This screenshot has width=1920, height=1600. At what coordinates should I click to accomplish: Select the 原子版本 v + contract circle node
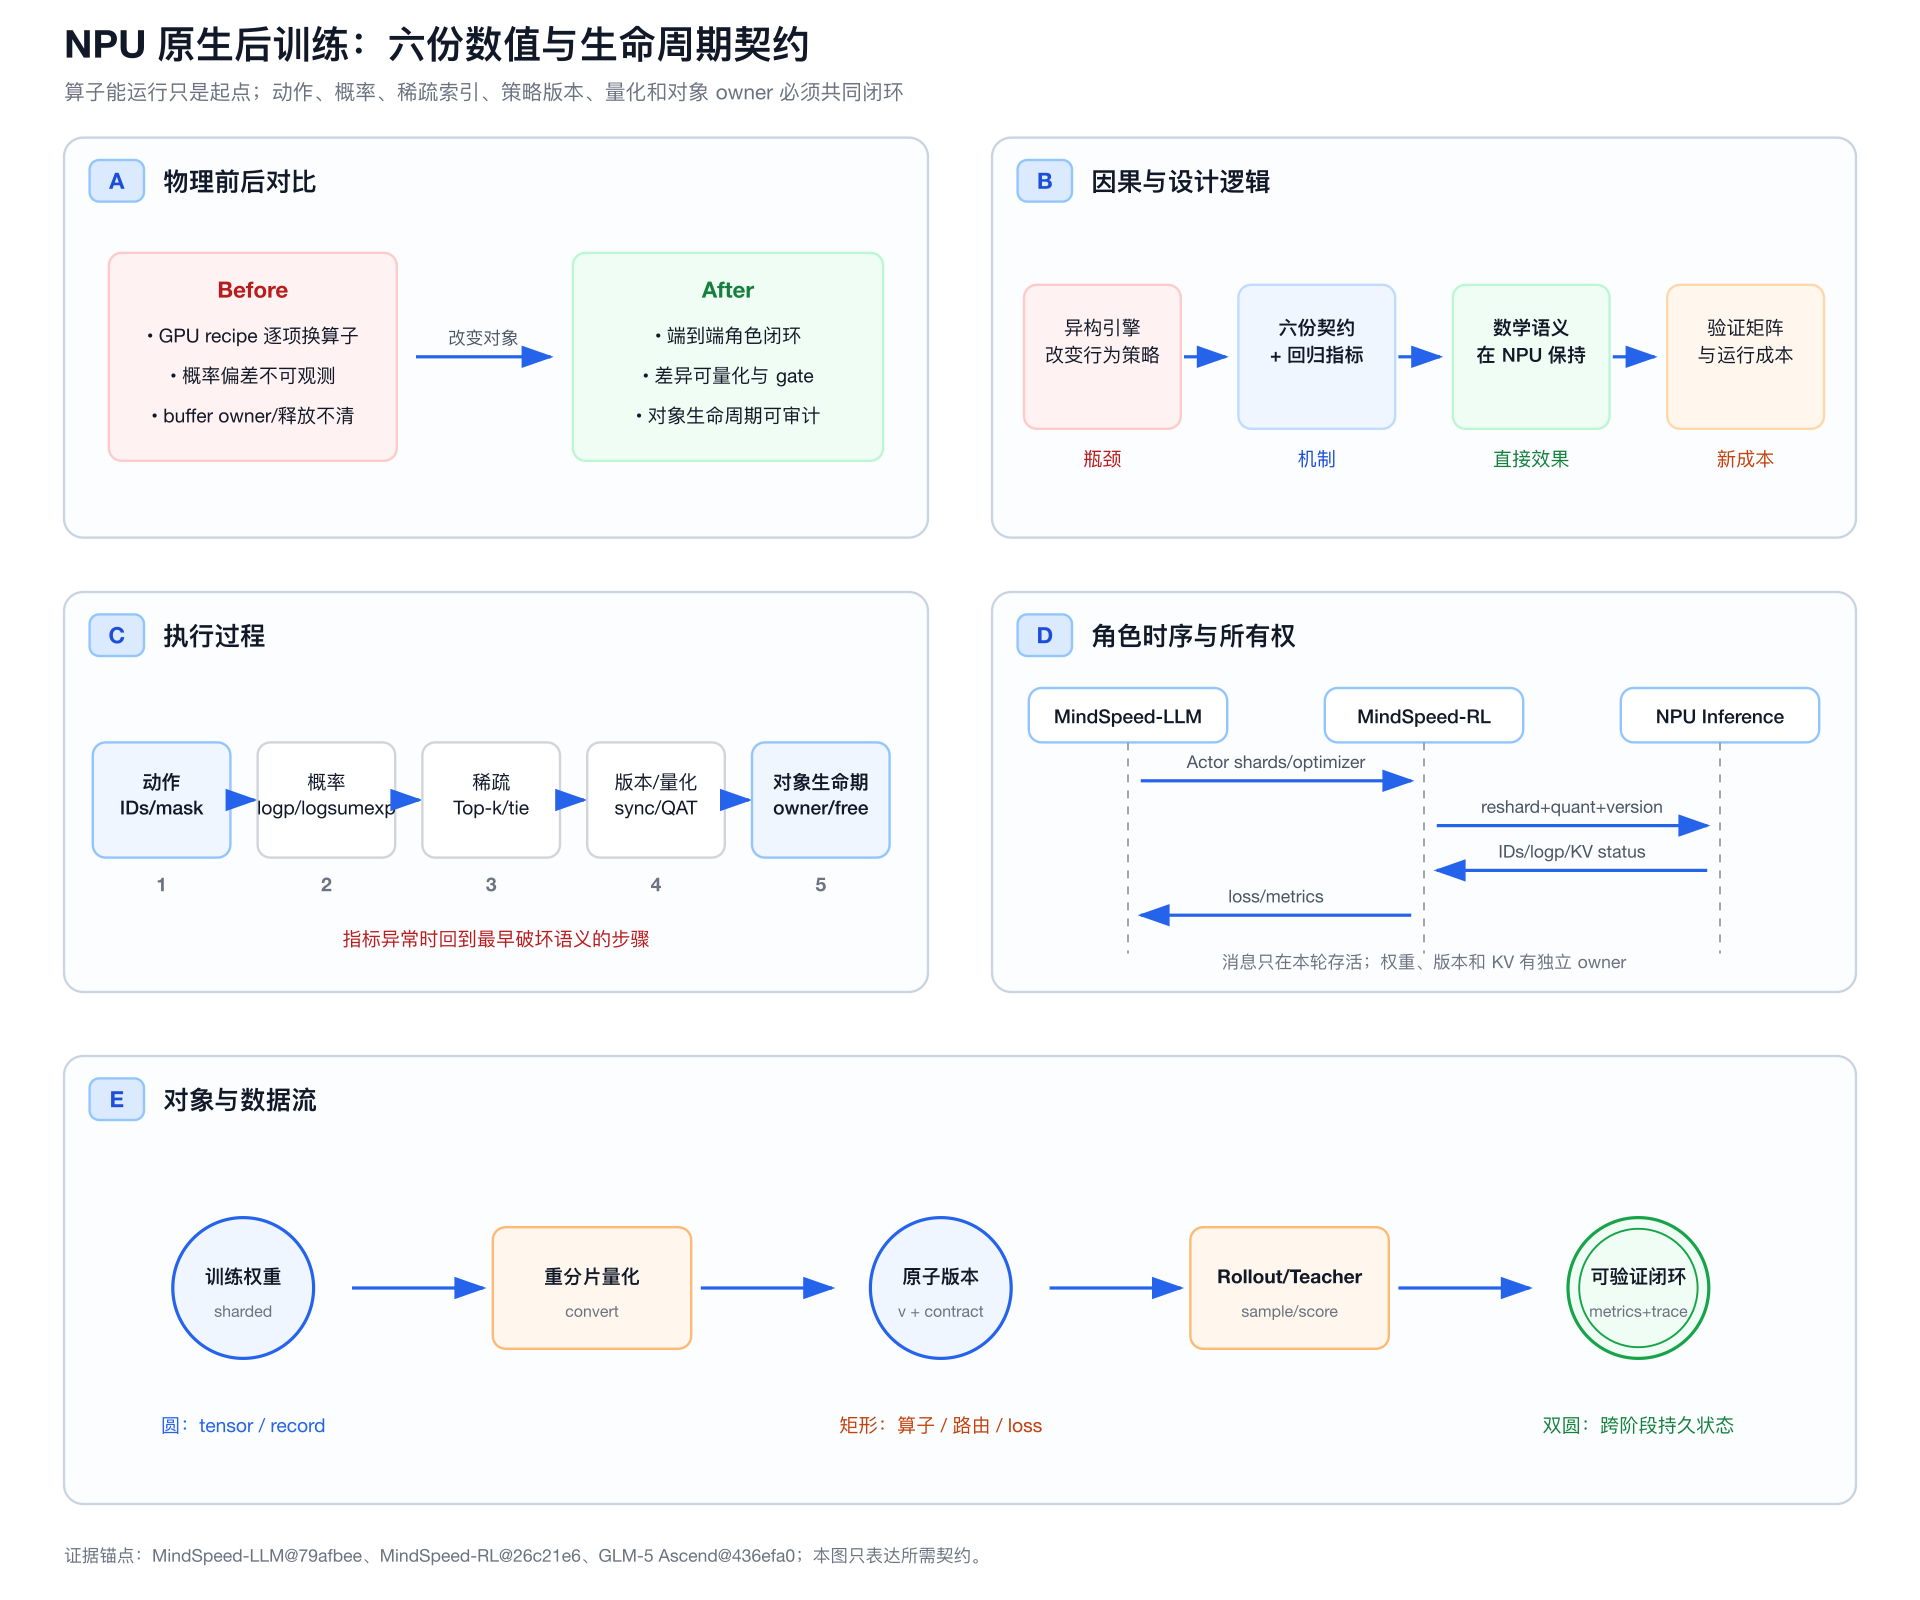click(x=941, y=1288)
